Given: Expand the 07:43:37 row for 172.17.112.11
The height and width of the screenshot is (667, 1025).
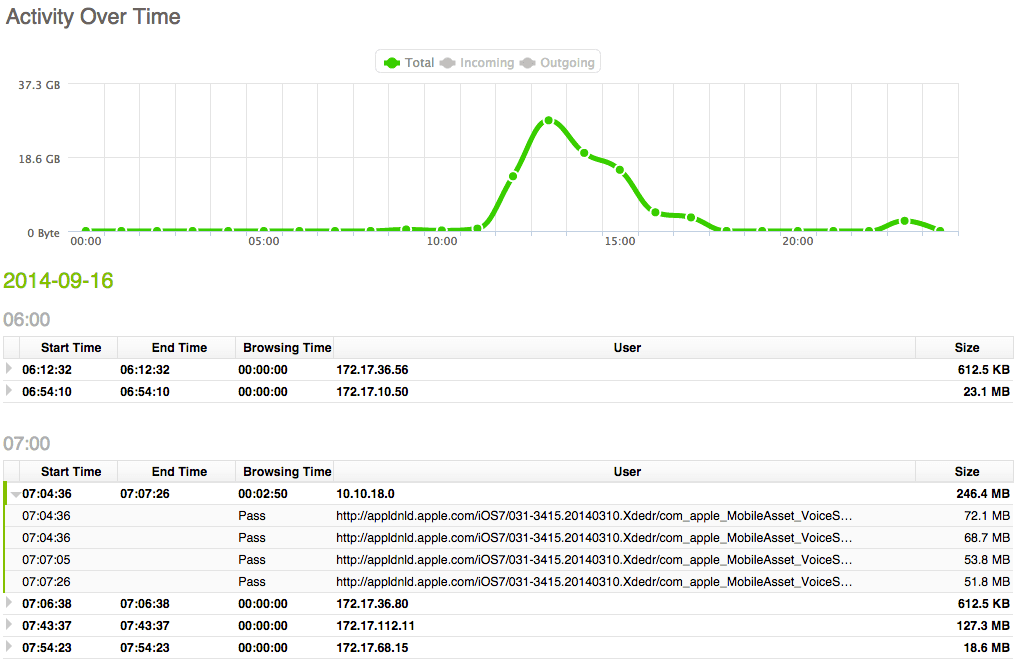Looking at the screenshot, I should (x=8, y=625).
